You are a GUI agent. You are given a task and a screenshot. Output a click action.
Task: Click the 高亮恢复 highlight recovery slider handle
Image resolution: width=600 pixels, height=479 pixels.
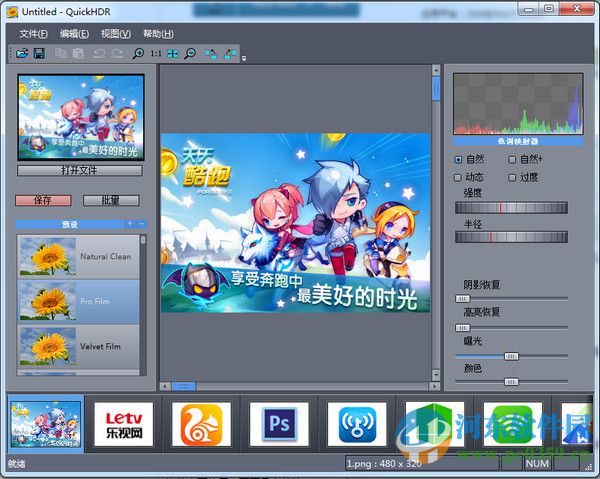coord(462,327)
